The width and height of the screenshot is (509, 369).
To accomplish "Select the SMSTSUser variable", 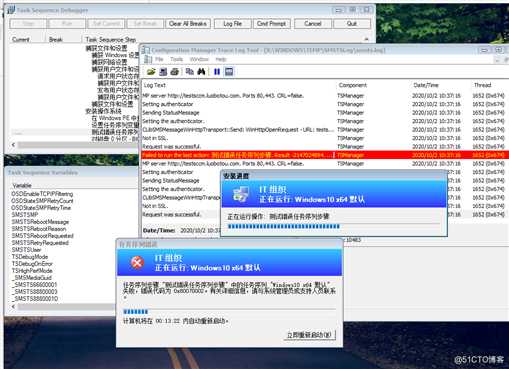I will [x=26, y=250].
